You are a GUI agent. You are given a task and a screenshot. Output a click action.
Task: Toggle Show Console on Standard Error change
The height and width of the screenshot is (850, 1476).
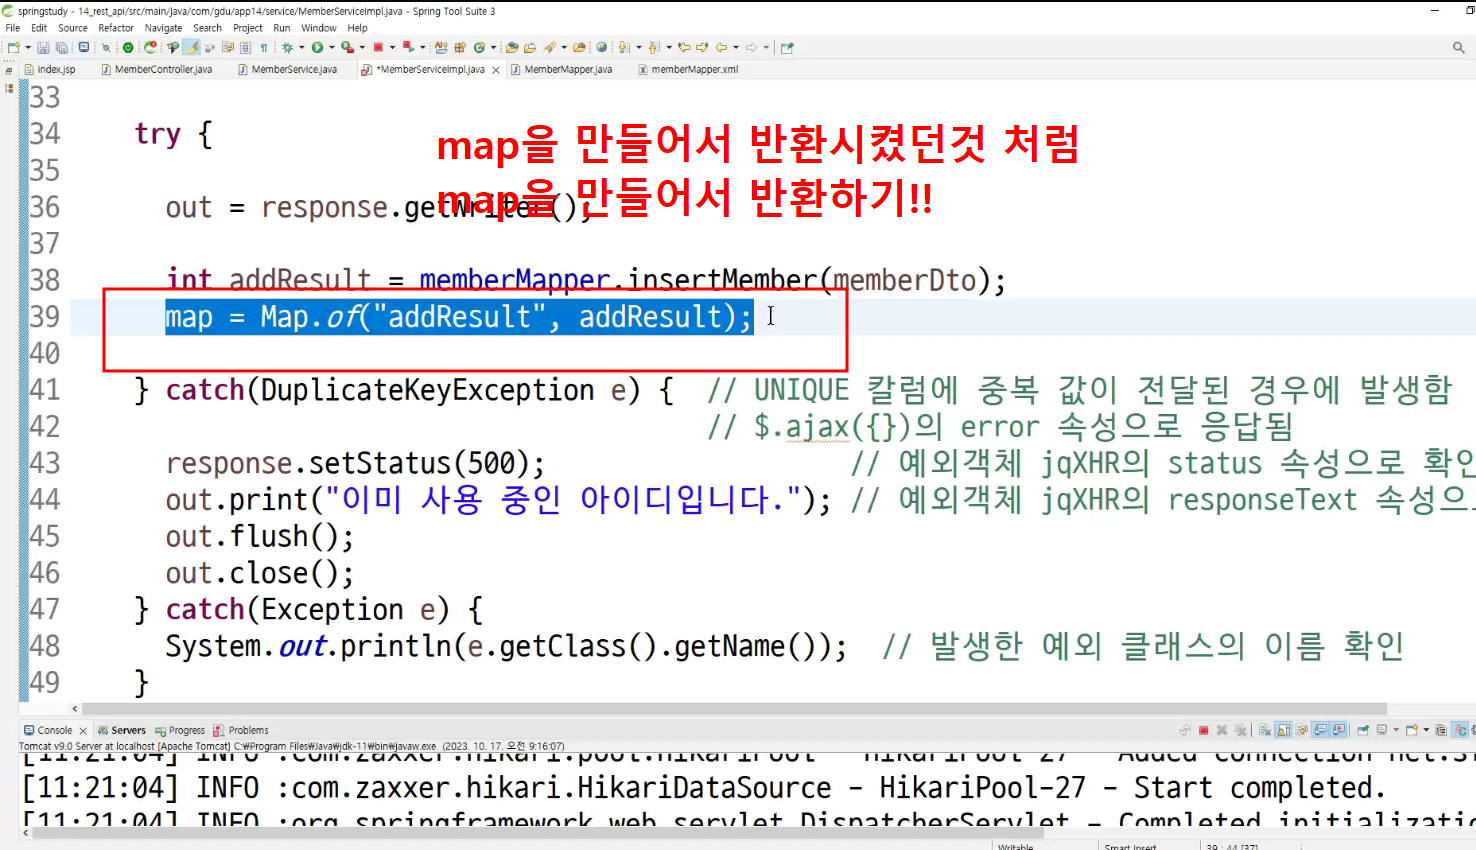click(x=1338, y=730)
